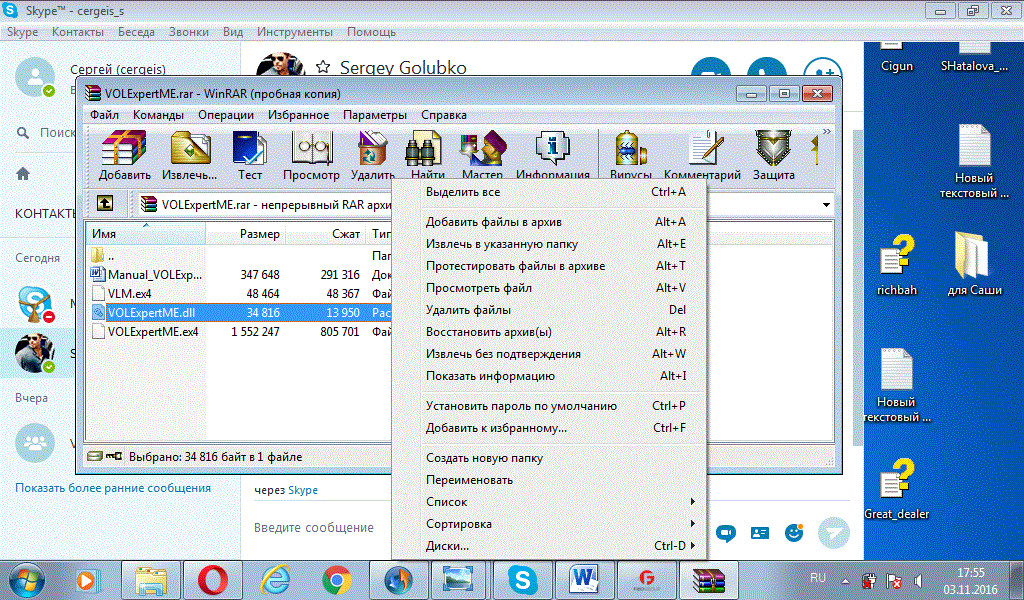Click the Добавить (Add) toolbar icon in WinRAR

(x=124, y=155)
